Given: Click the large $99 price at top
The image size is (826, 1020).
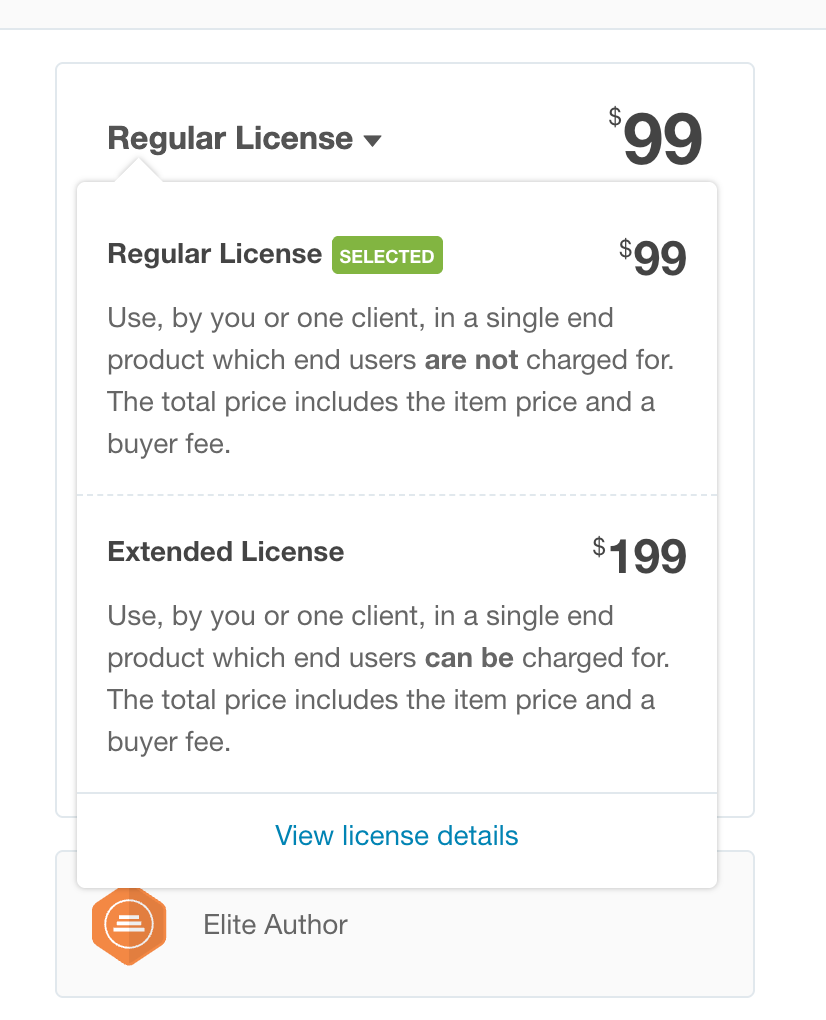Looking at the screenshot, I should tap(662, 141).
